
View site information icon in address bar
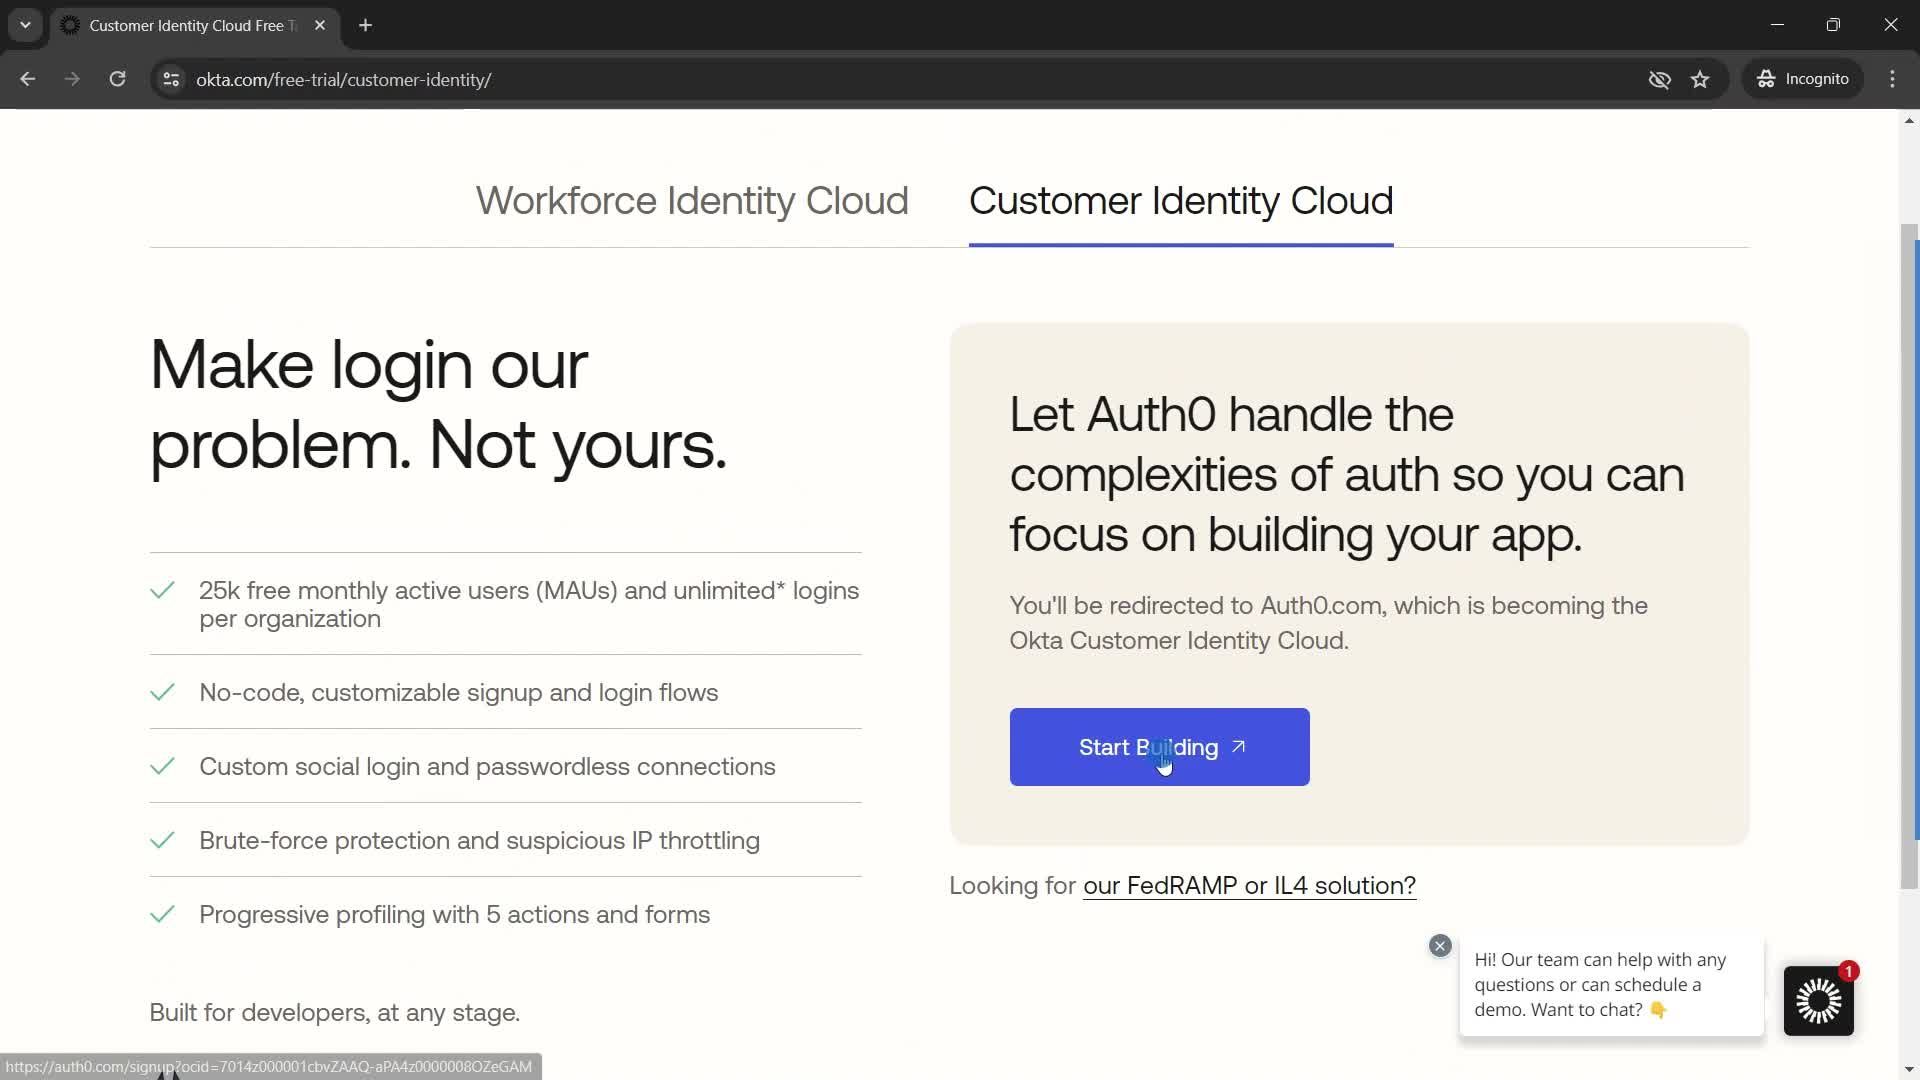point(171,79)
